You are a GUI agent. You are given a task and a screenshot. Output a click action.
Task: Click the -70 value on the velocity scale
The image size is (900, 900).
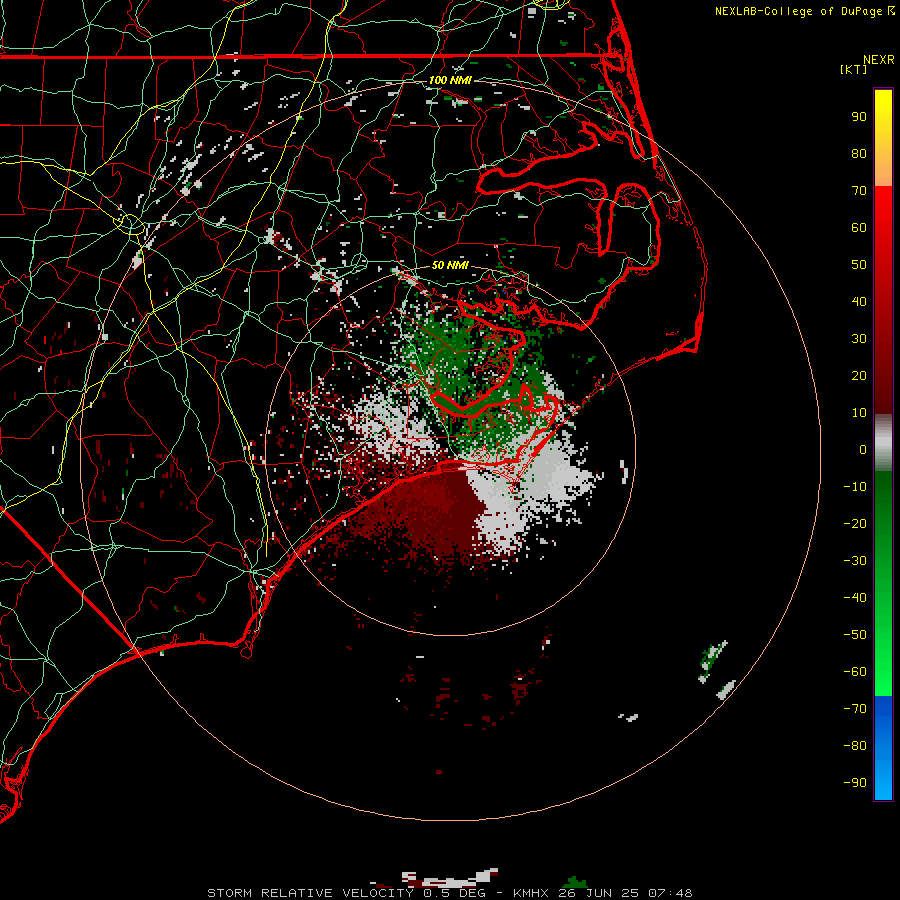pyautogui.click(x=855, y=709)
